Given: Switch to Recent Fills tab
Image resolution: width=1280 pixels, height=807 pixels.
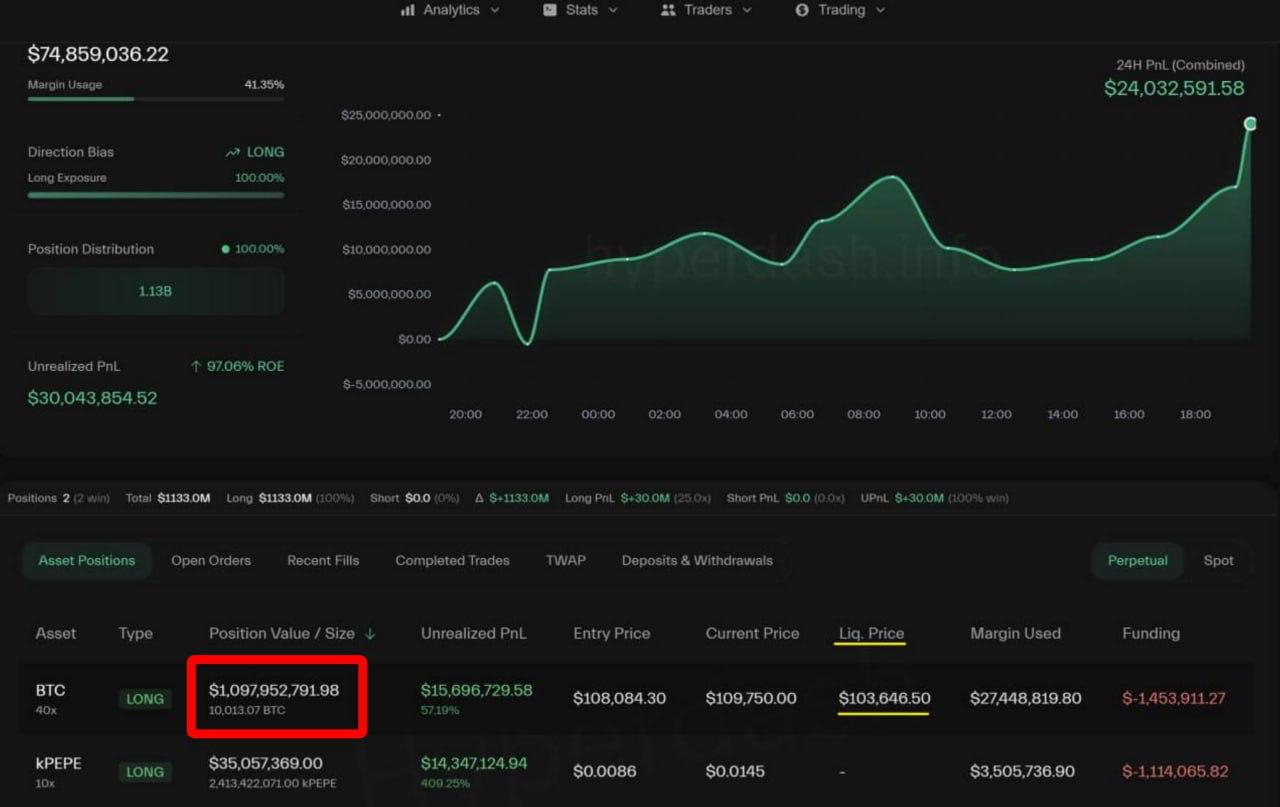Looking at the screenshot, I should 323,561.
